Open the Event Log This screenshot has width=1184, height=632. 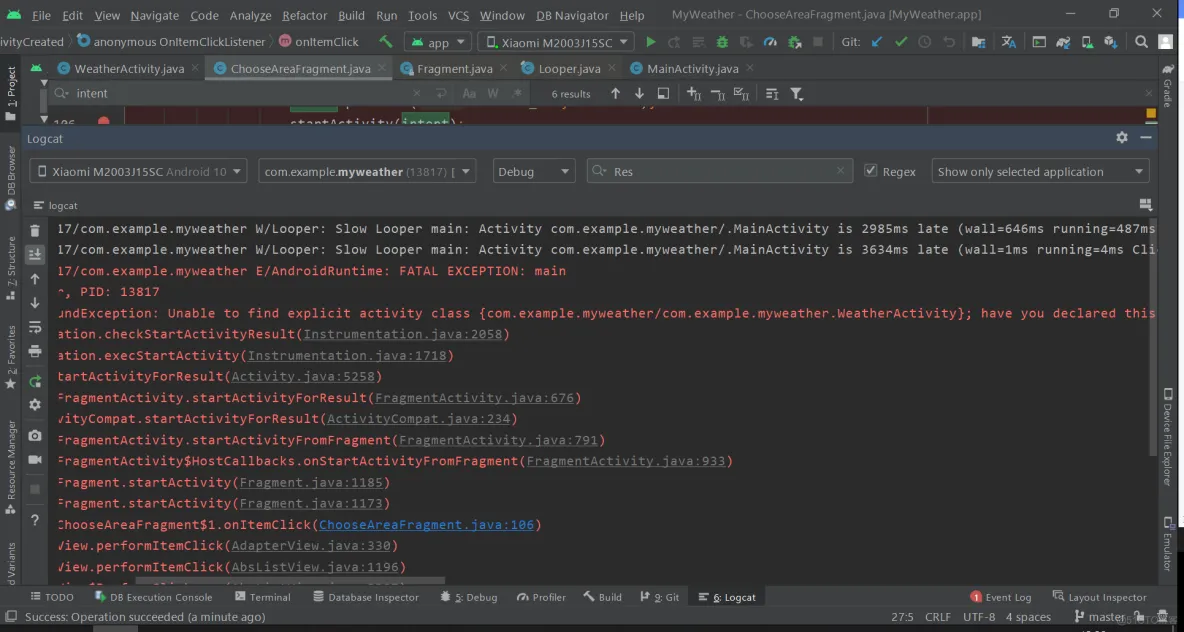click(x=1001, y=597)
